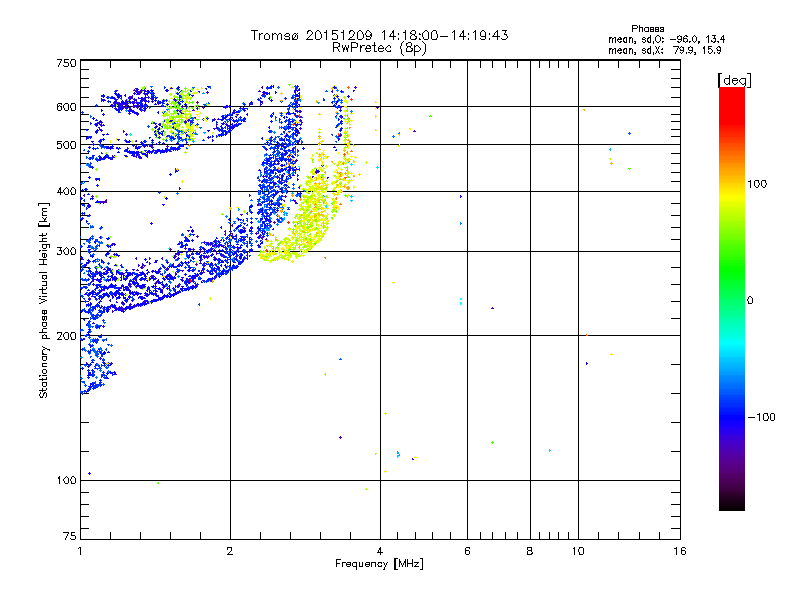Image resolution: width=800 pixels, height=600 pixels.
Task: Click the y-axis '75' tick label
Action: (70, 536)
